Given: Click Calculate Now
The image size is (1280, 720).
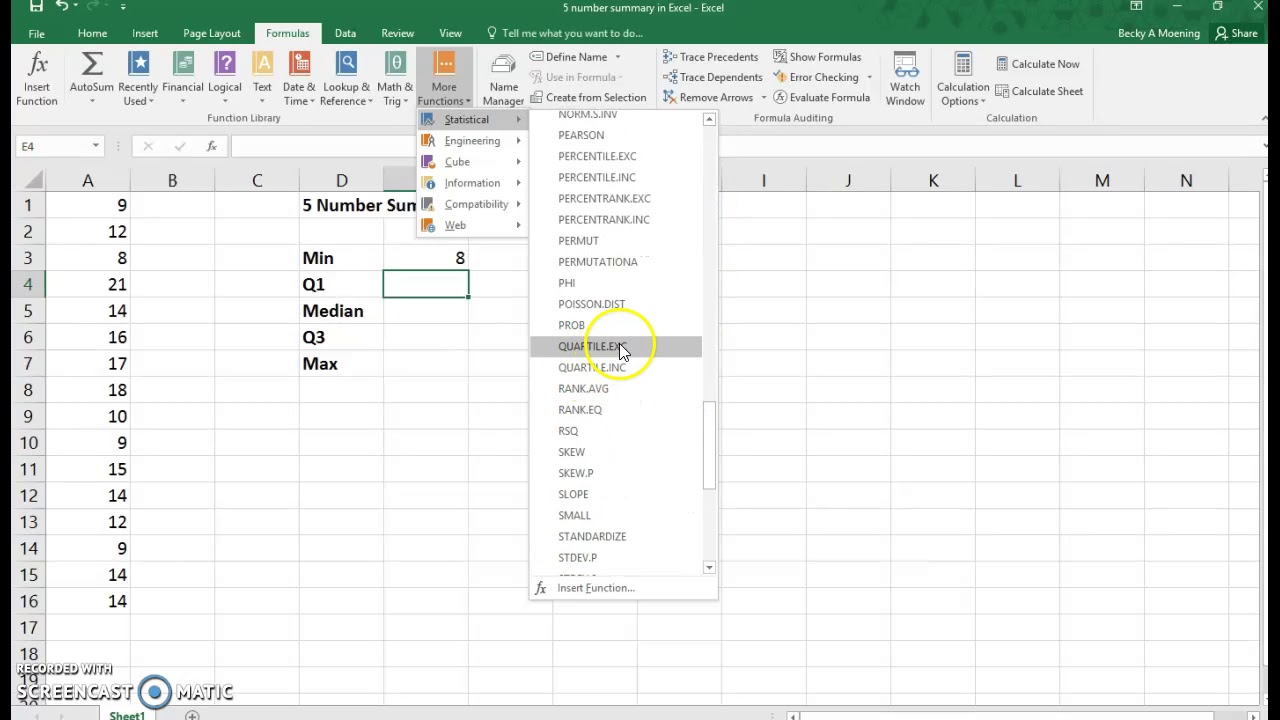Looking at the screenshot, I should 1037,64.
